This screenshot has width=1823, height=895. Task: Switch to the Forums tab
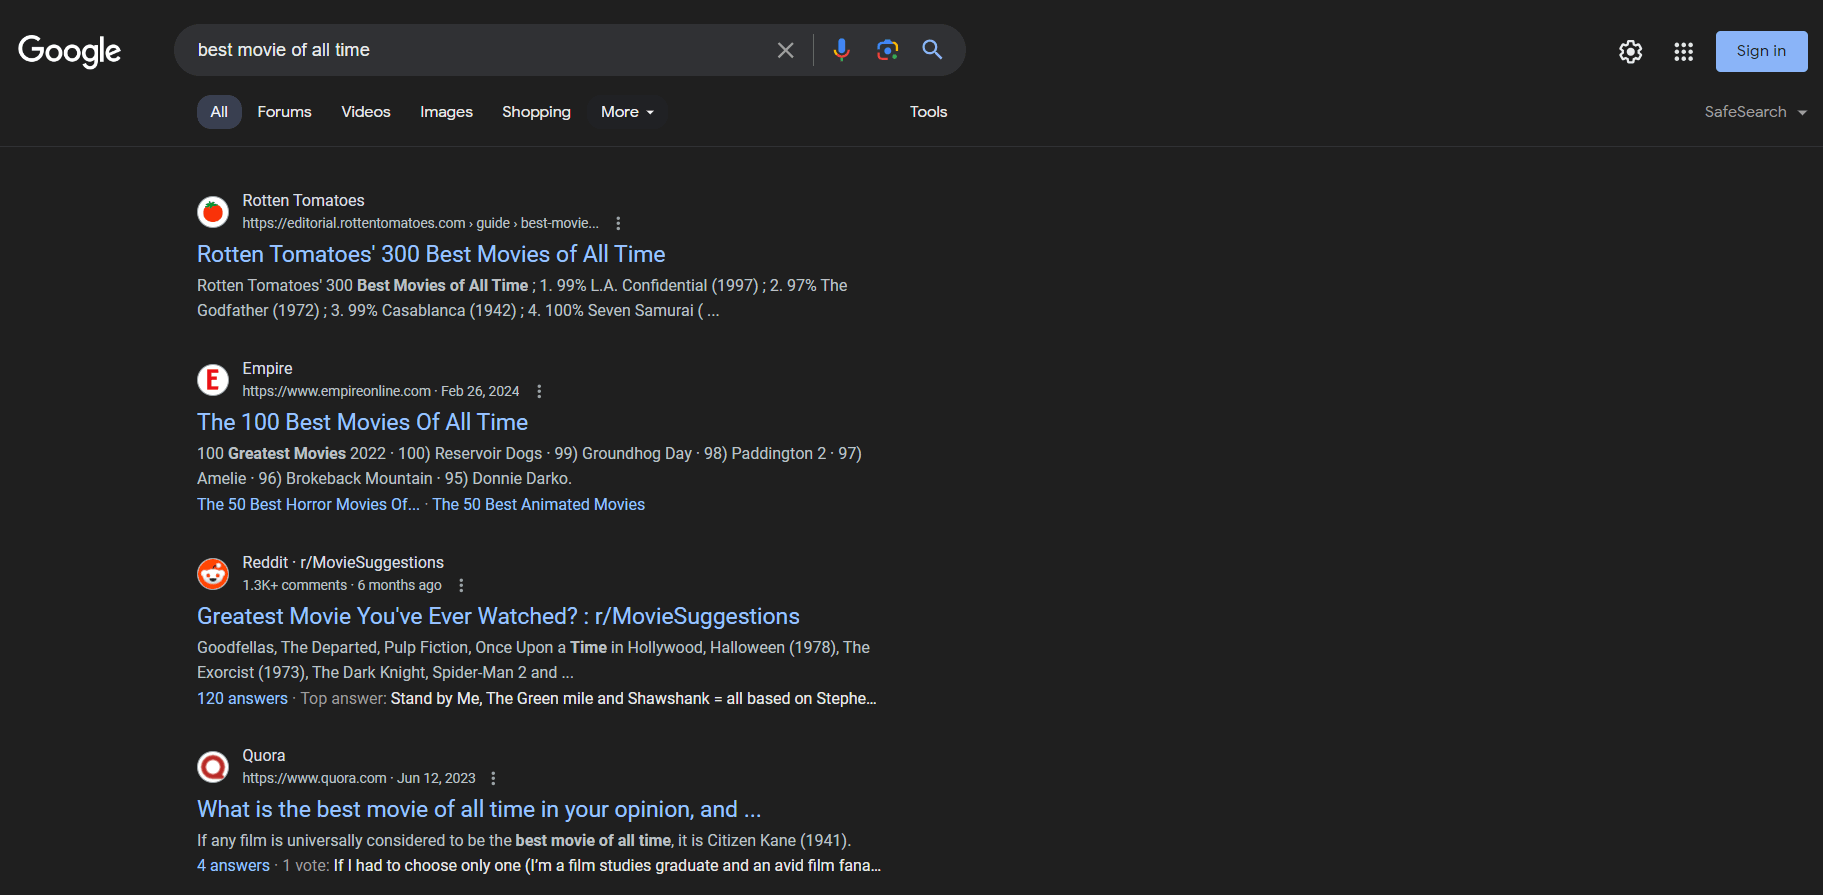coord(284,112)
